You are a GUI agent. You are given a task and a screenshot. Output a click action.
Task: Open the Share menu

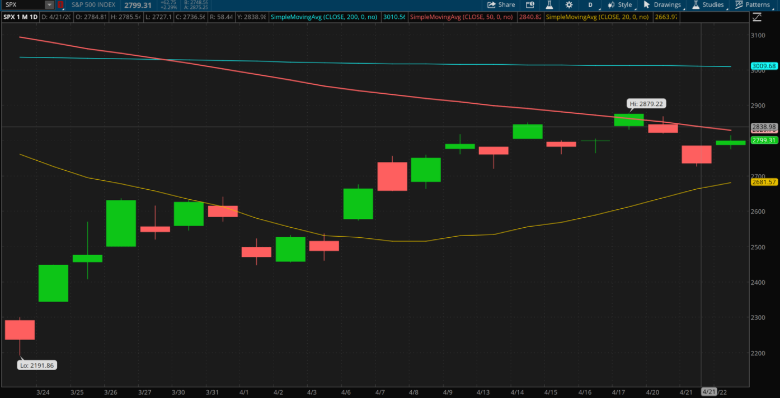(x=501, y=4)
